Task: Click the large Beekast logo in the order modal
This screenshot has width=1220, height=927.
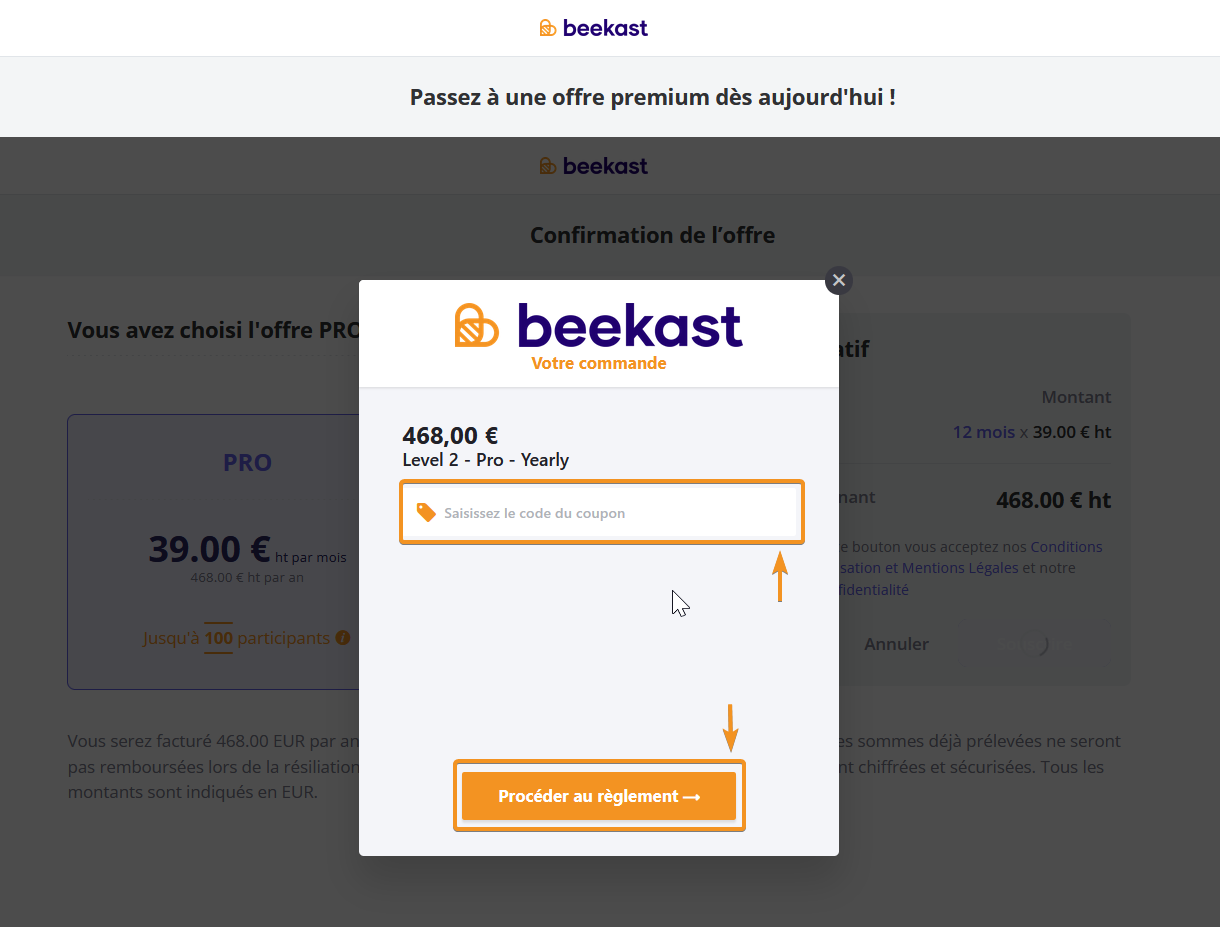Action: pos(598,325)
